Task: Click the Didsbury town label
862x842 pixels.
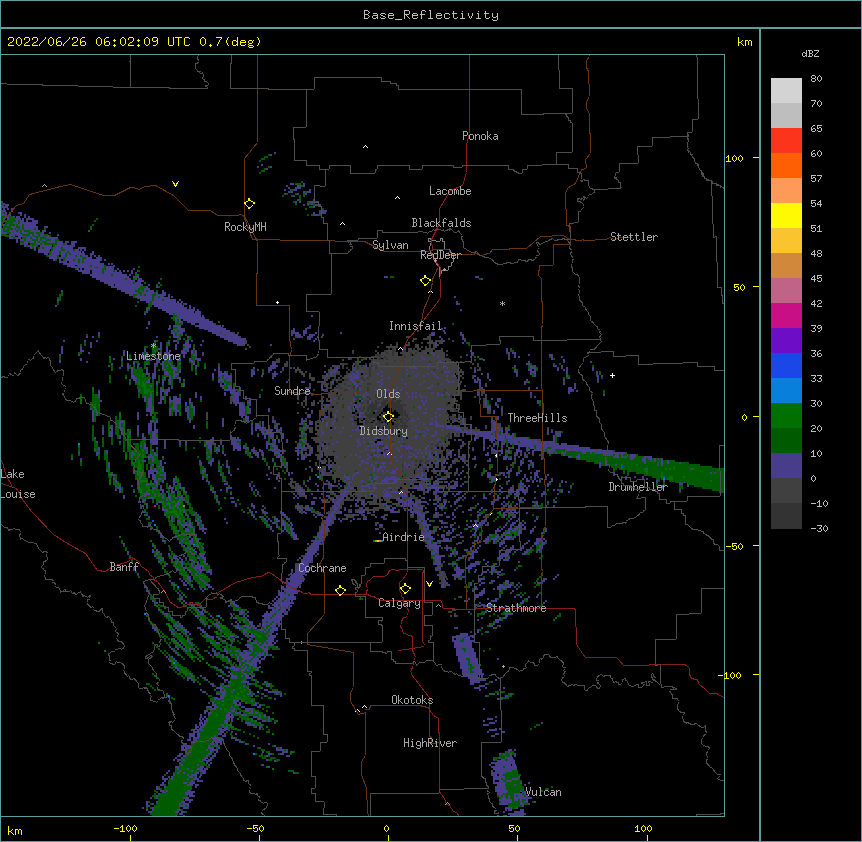Action: pyautogui.click(x=384, y=431)
